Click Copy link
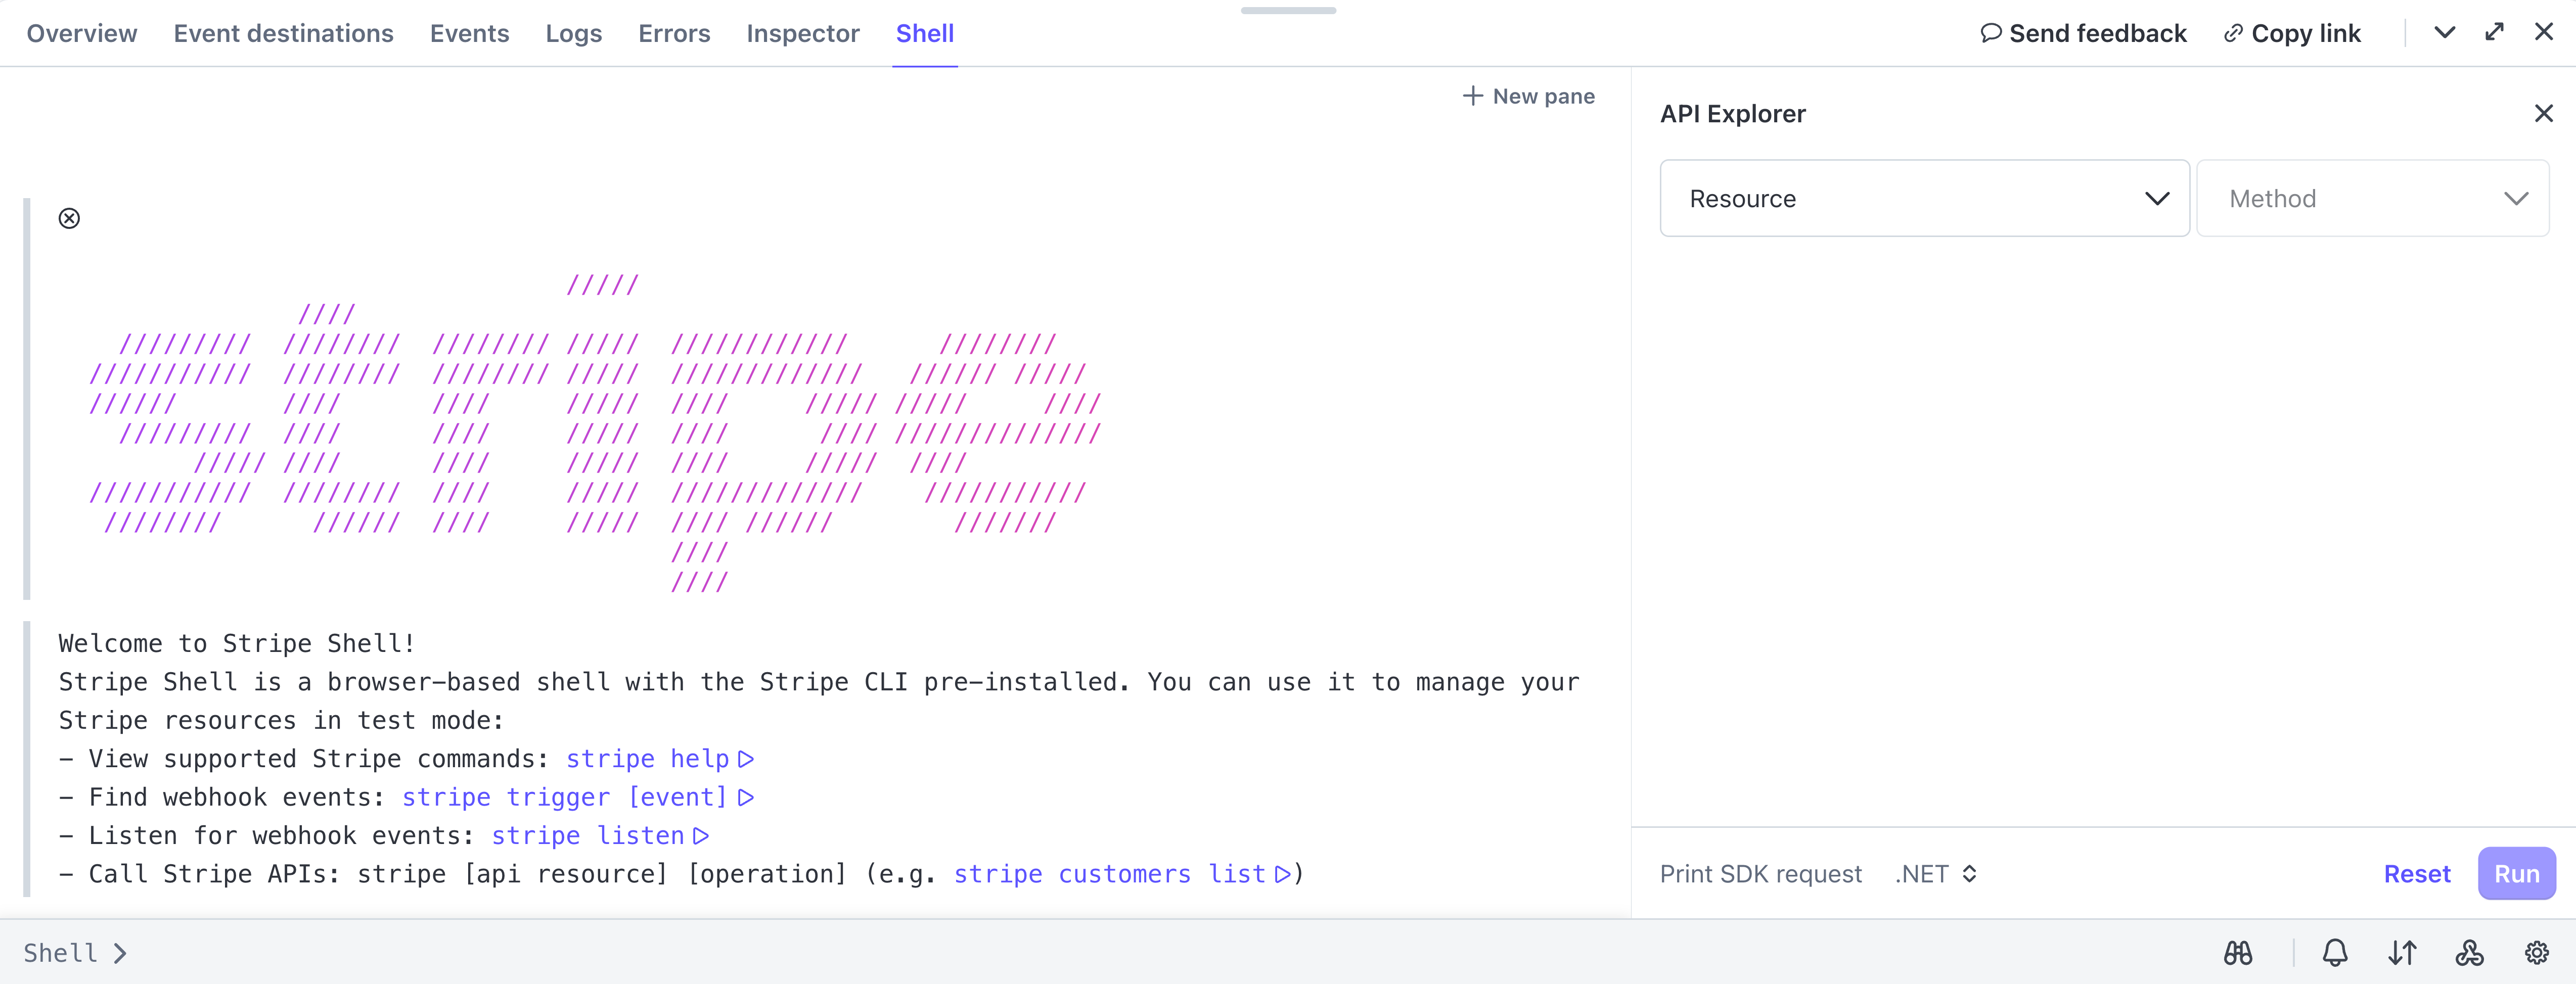Image resolution: width=2576 pixels, height=984 pixels. tap(2291, 33)
